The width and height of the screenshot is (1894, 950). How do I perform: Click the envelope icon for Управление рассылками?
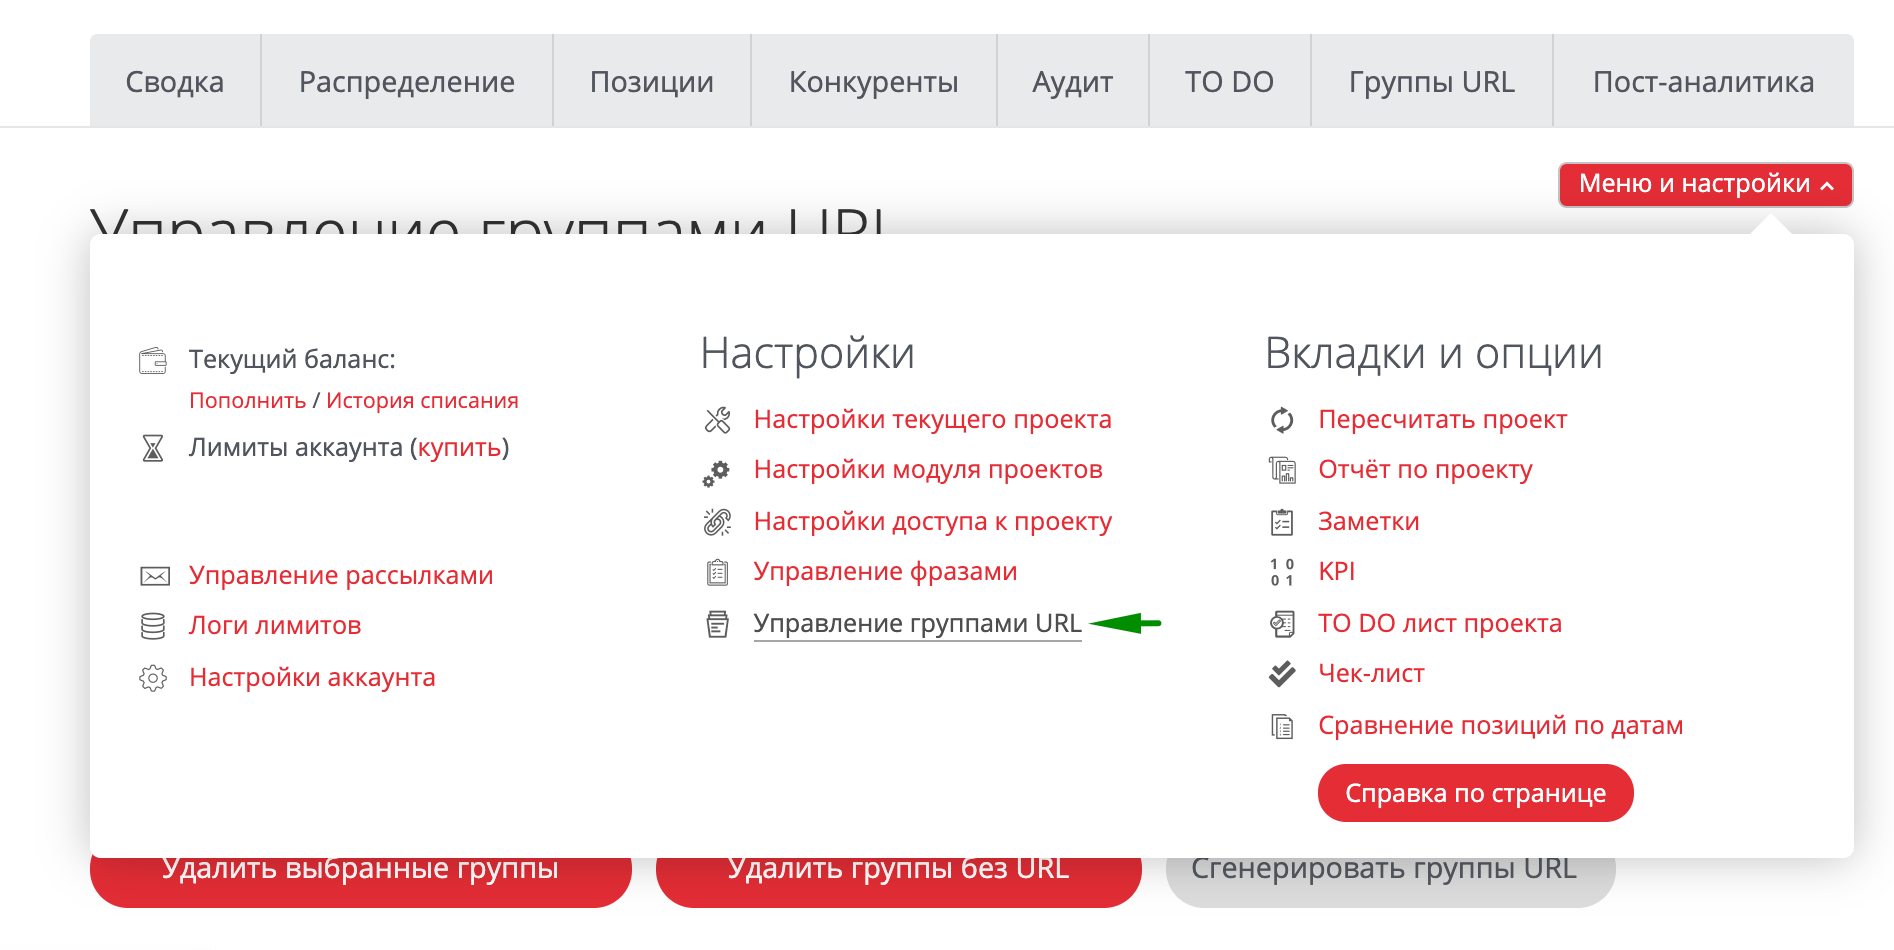[x=154, y=576]
